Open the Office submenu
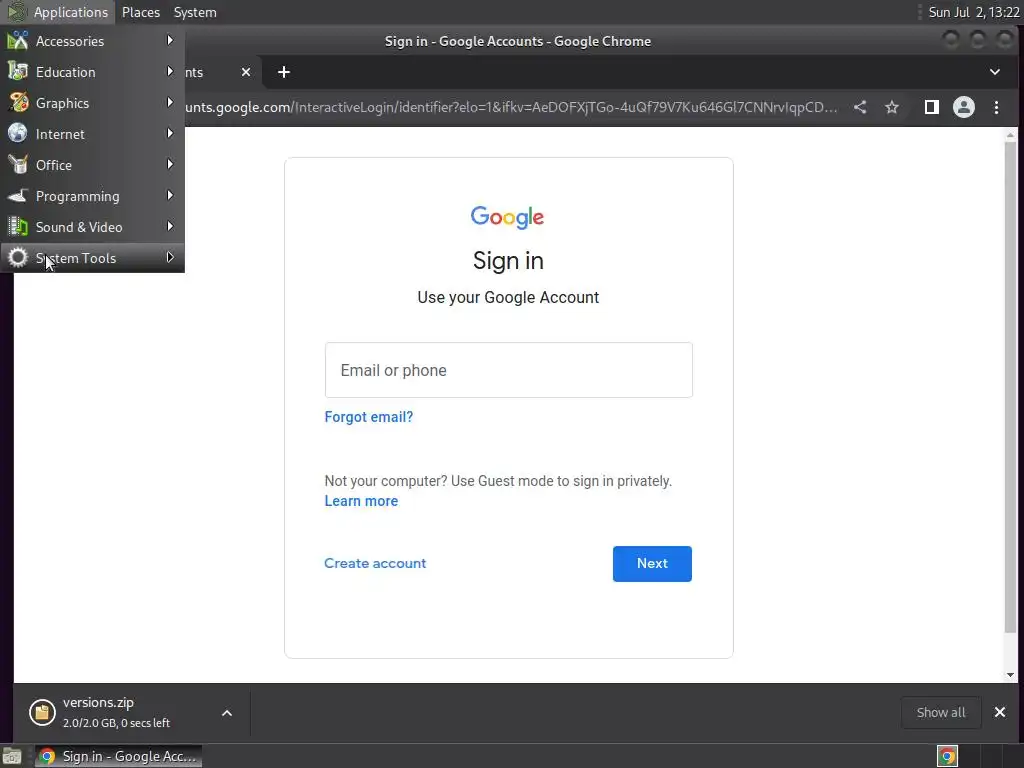The height and width of the screenshot is (768, 1024). point(92,165)
